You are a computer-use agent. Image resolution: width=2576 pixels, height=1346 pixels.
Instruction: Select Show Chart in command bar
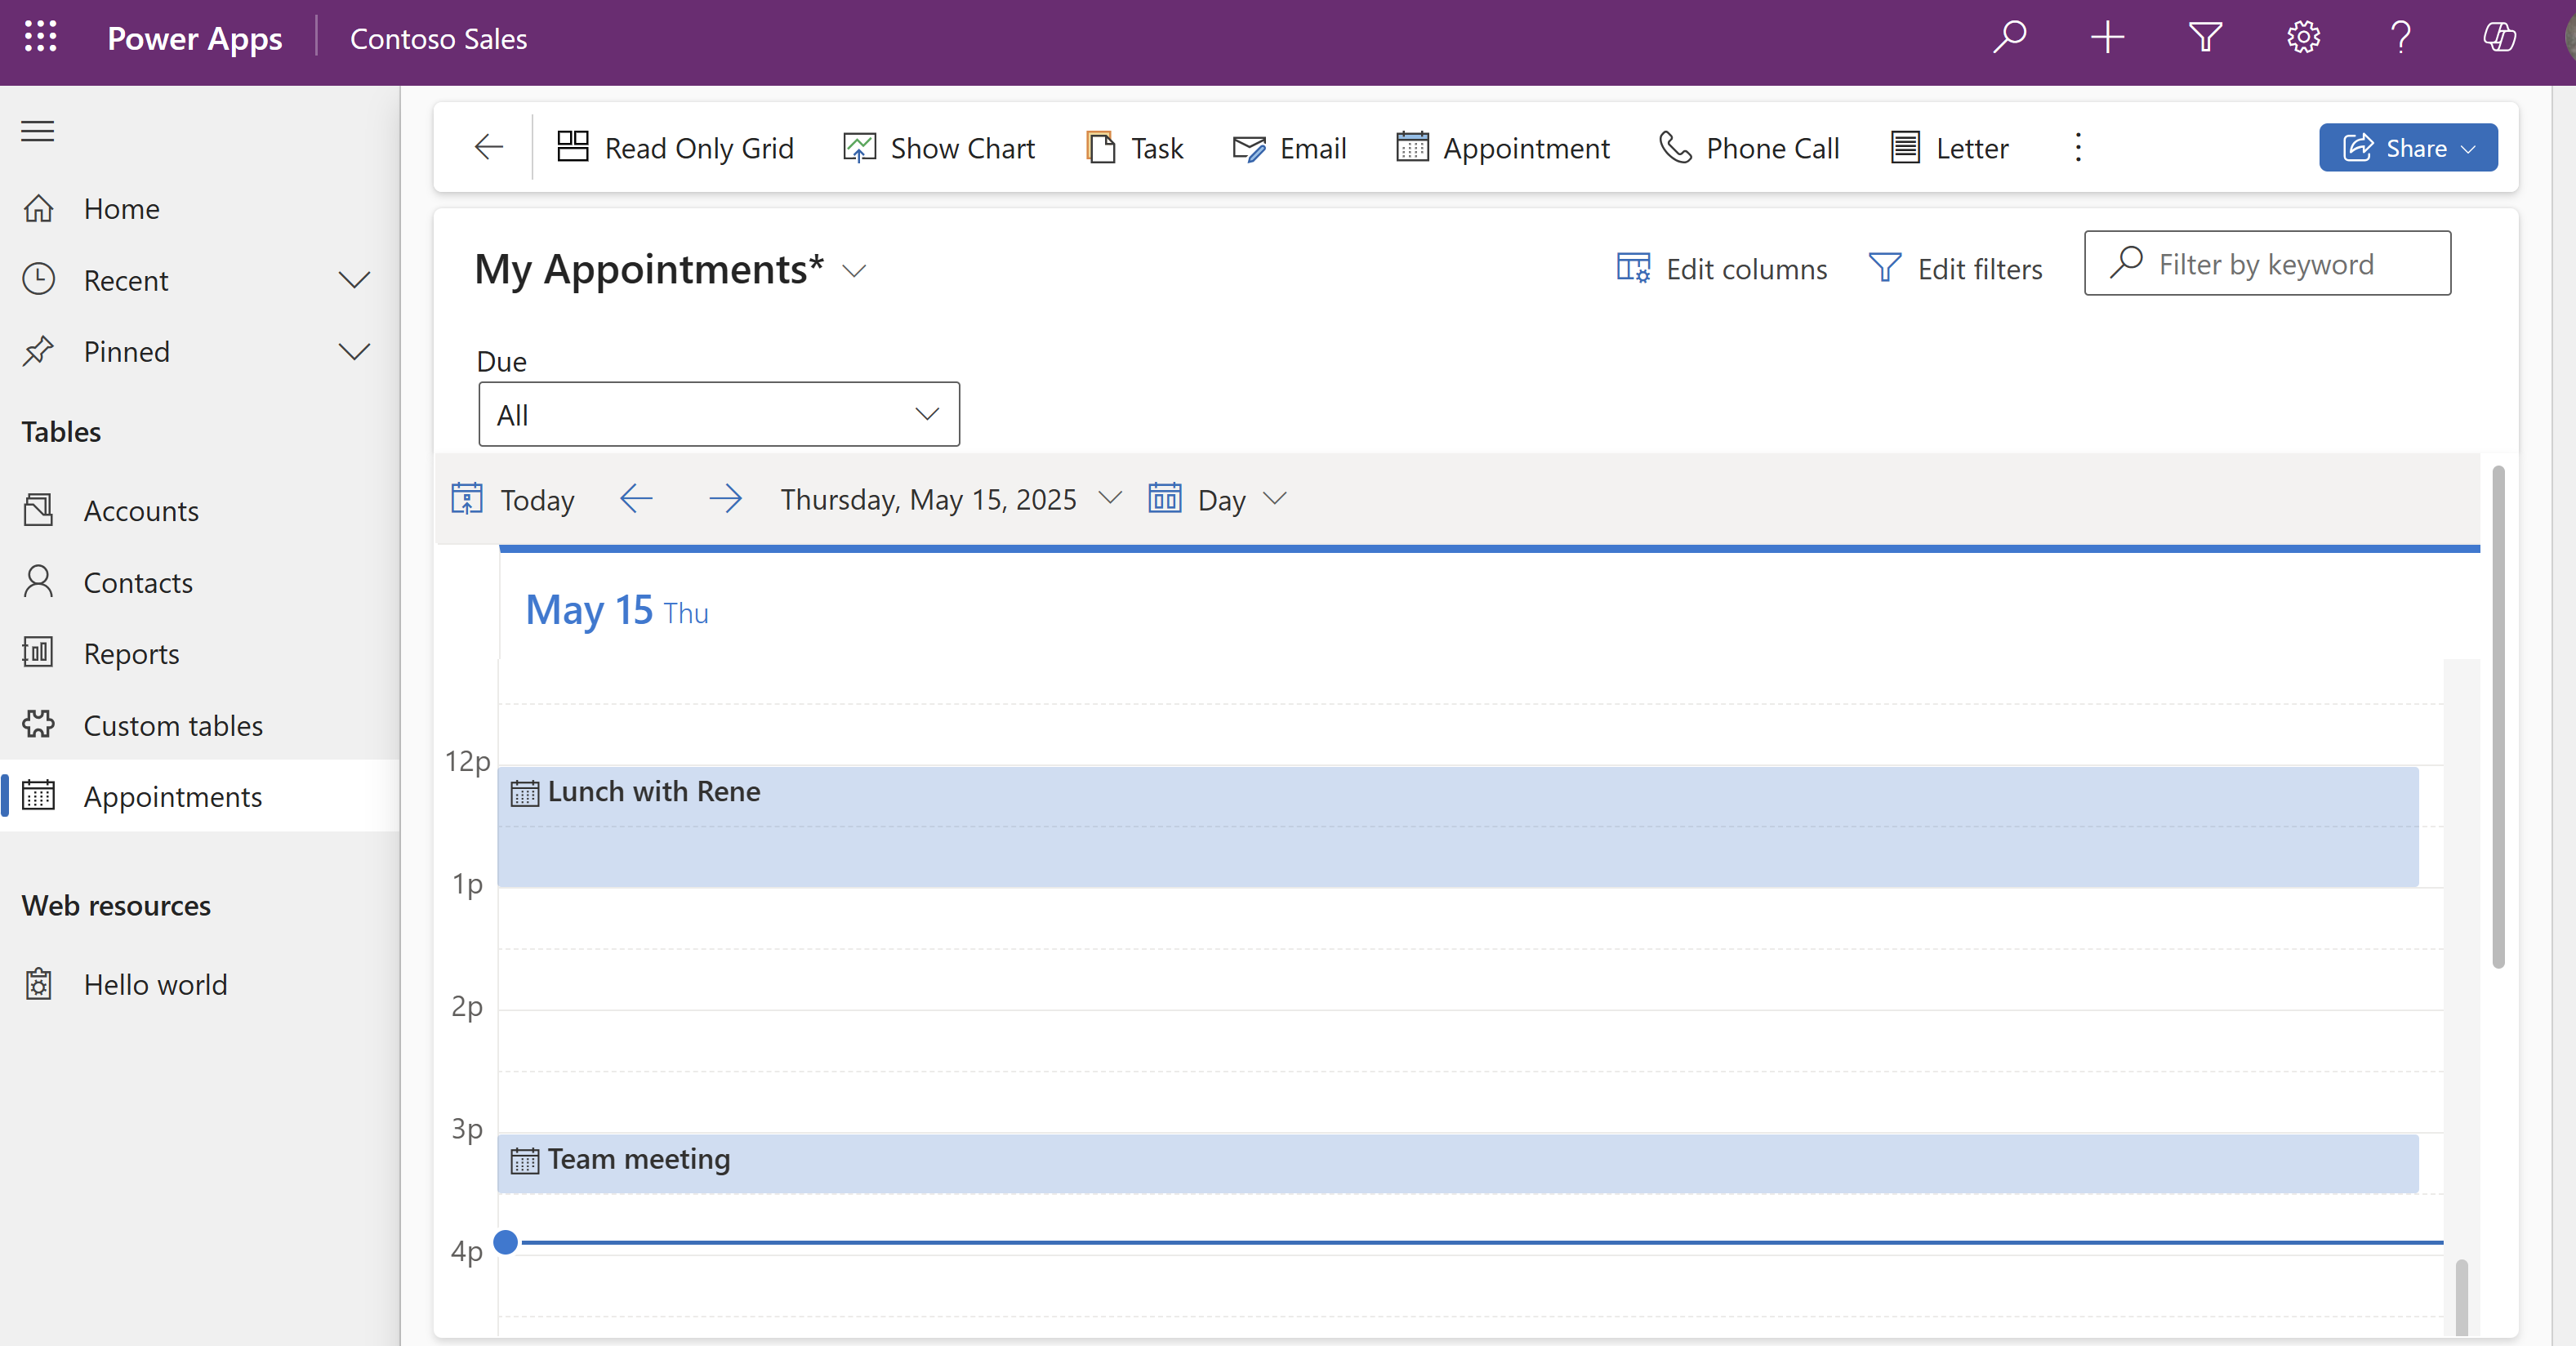(940, 148)
